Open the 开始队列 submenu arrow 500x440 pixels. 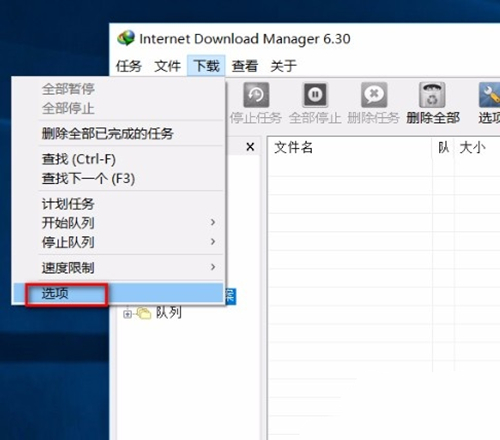(x=213, y=222)
